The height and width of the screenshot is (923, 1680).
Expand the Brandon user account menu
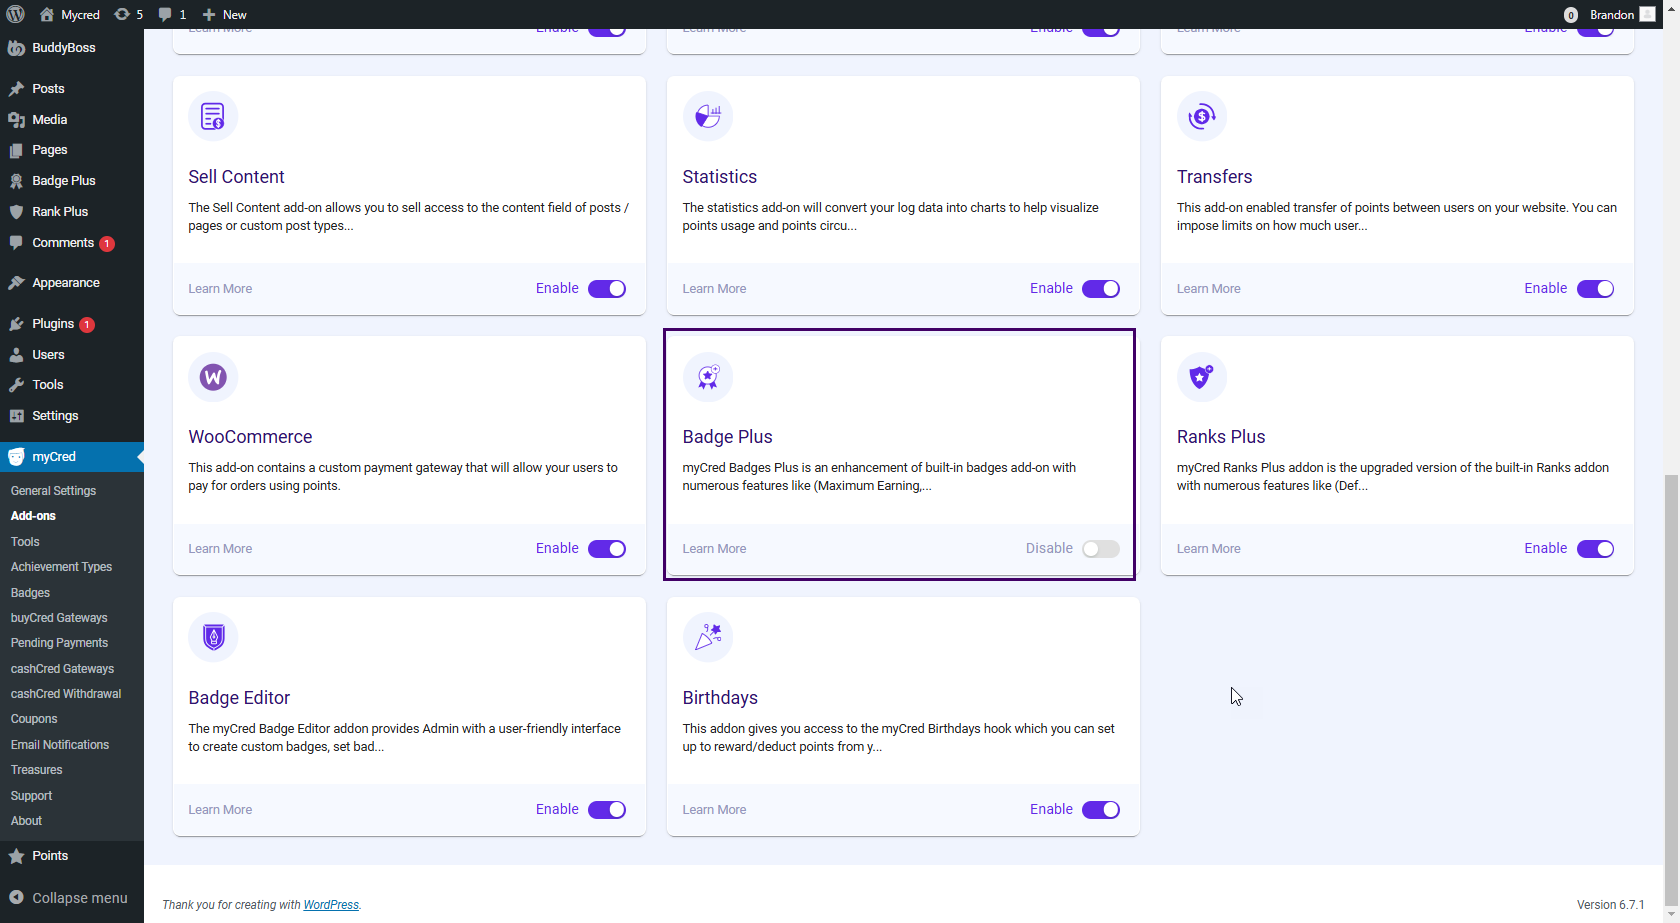pos(1610,14)
